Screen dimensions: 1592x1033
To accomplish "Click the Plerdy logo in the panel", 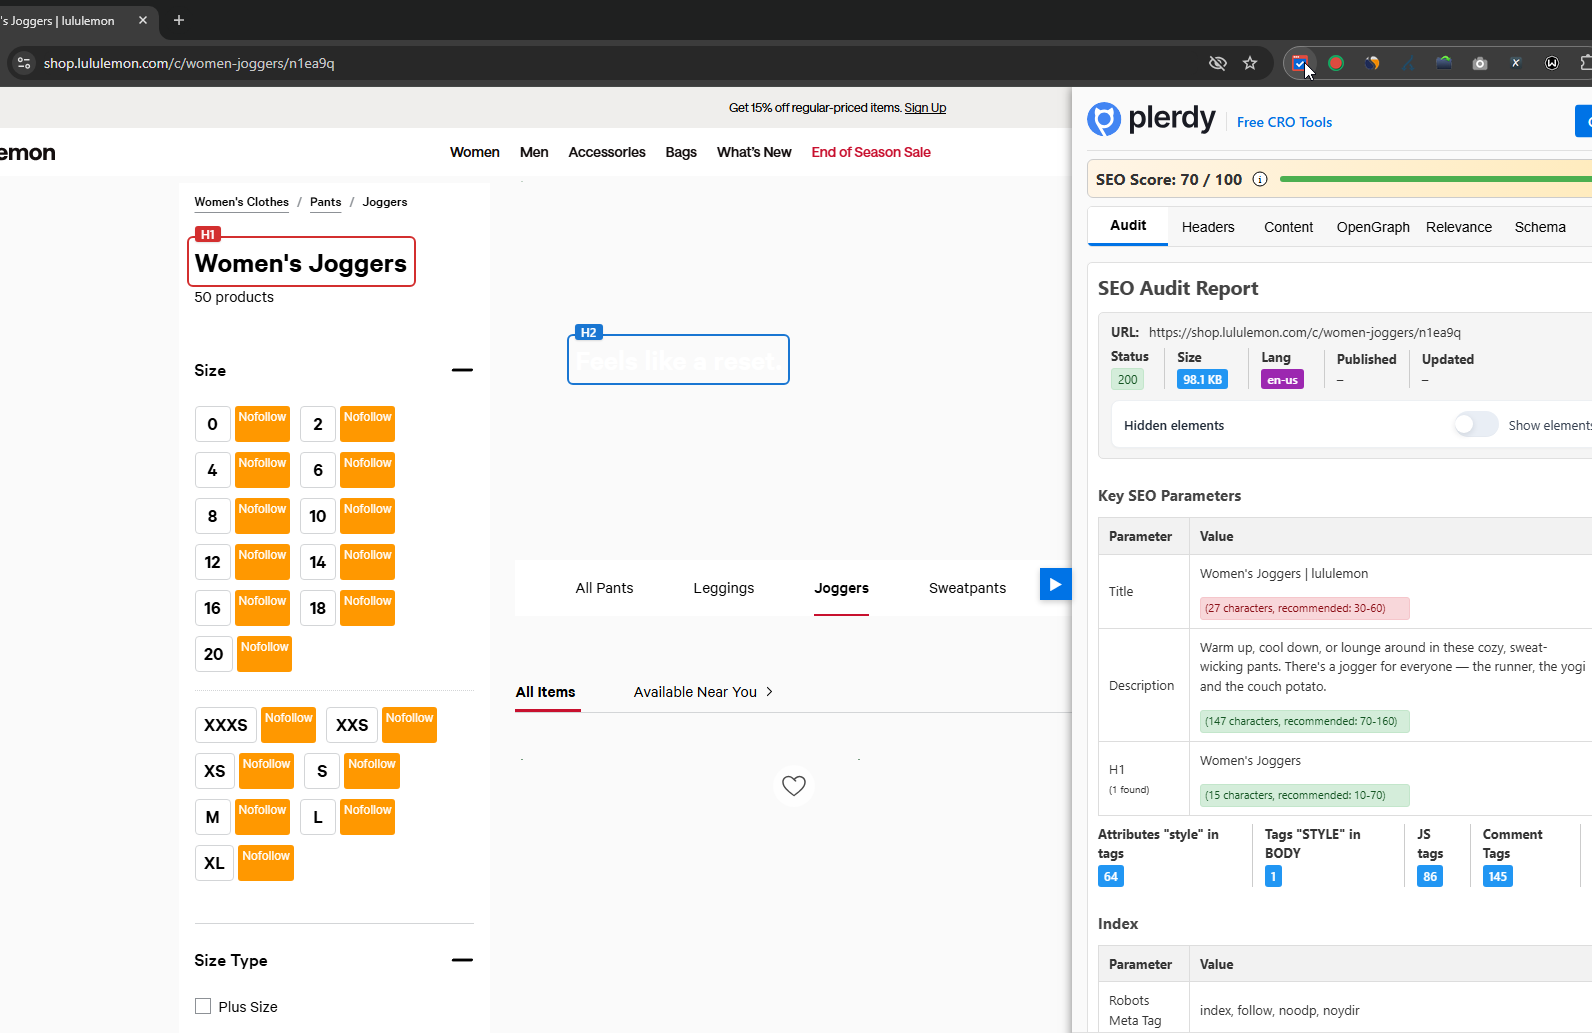I will tap(1151, 119).
